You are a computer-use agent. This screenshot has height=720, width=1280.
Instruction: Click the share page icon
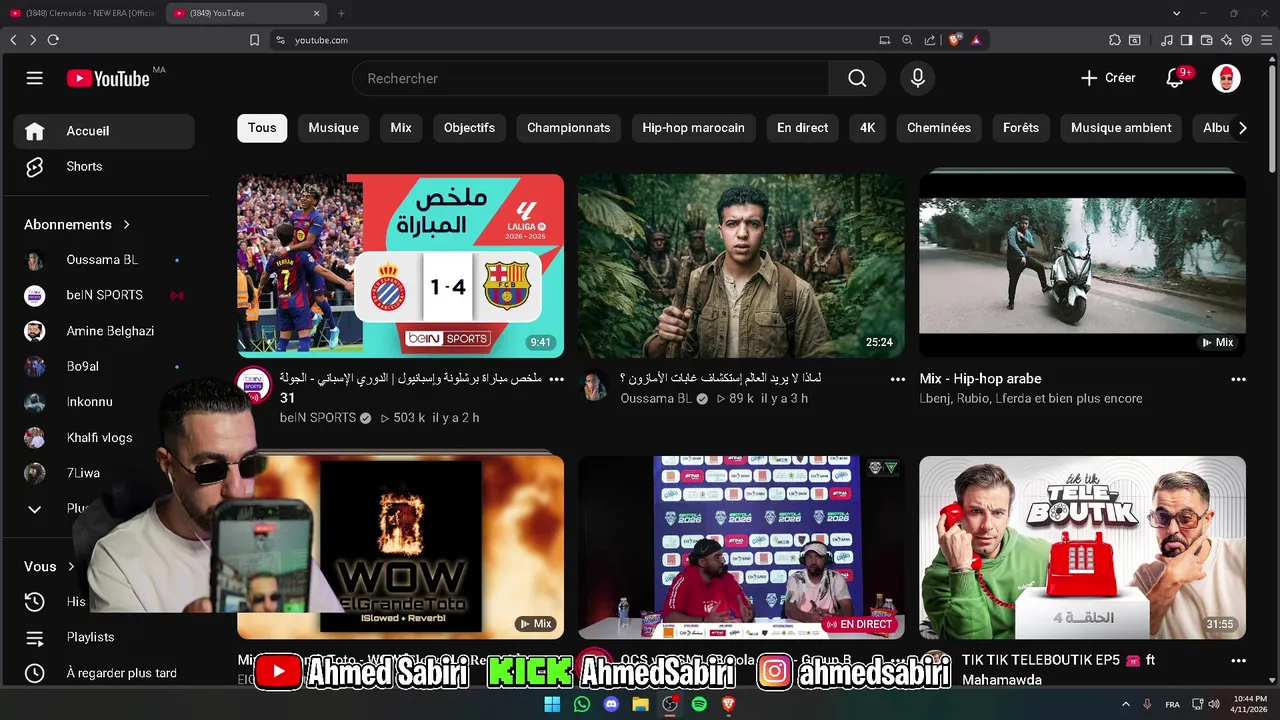pyautogui.click(x=930, y=40)
